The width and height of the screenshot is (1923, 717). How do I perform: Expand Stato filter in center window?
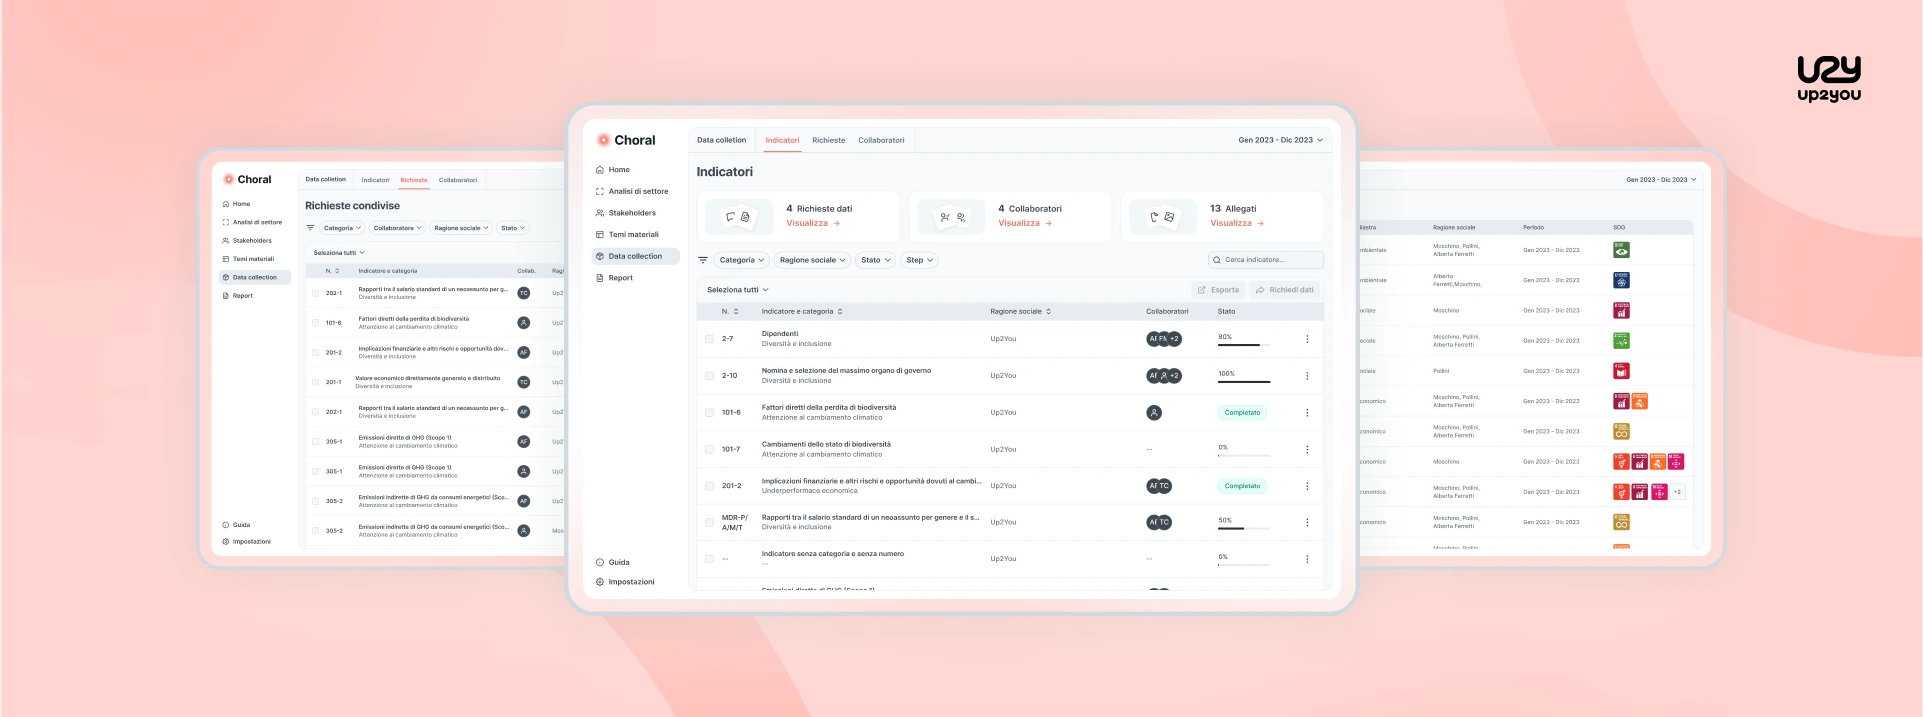[x=875, y=260]
